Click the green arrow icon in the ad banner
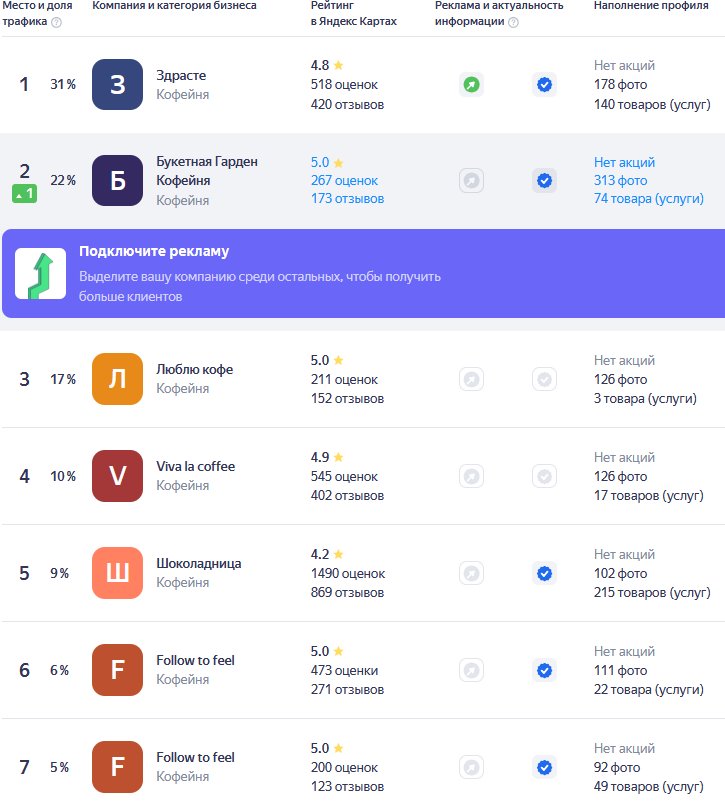Screen dimensions: 725x809 [41, 274]
